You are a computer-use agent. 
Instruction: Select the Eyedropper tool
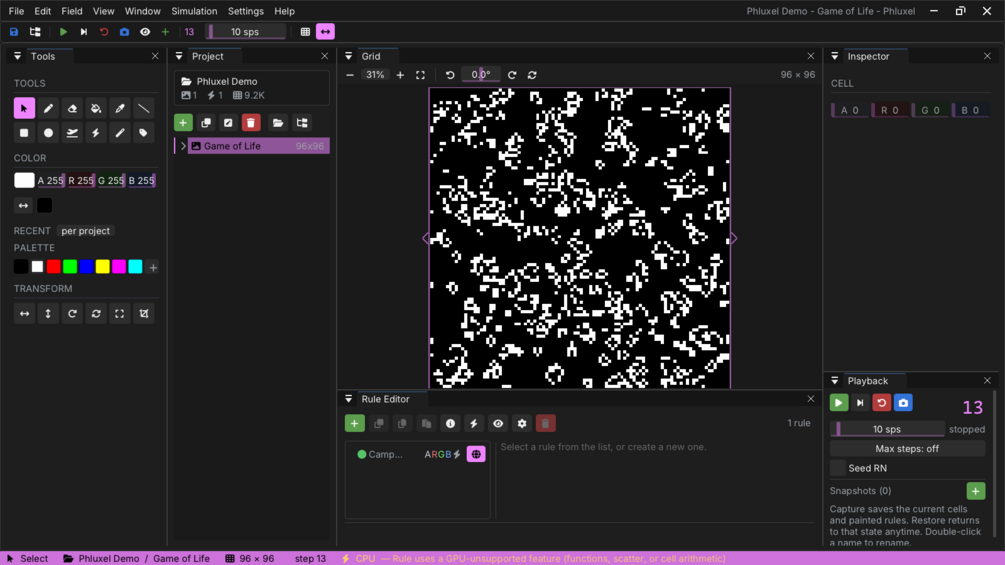(120, 108)
